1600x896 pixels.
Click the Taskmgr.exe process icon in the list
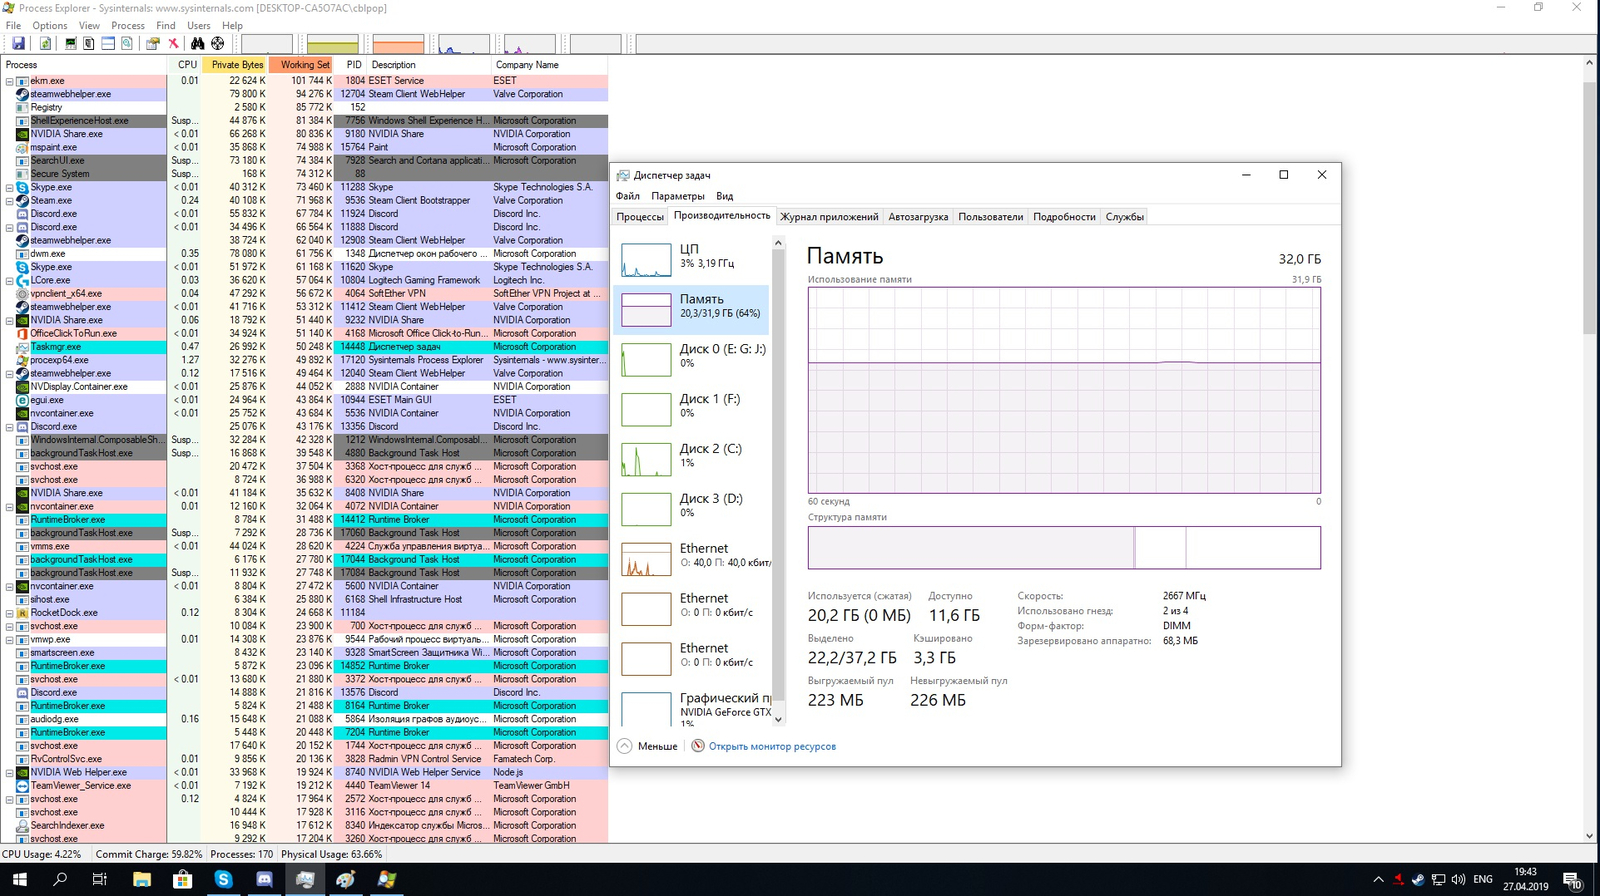(22, 347)
